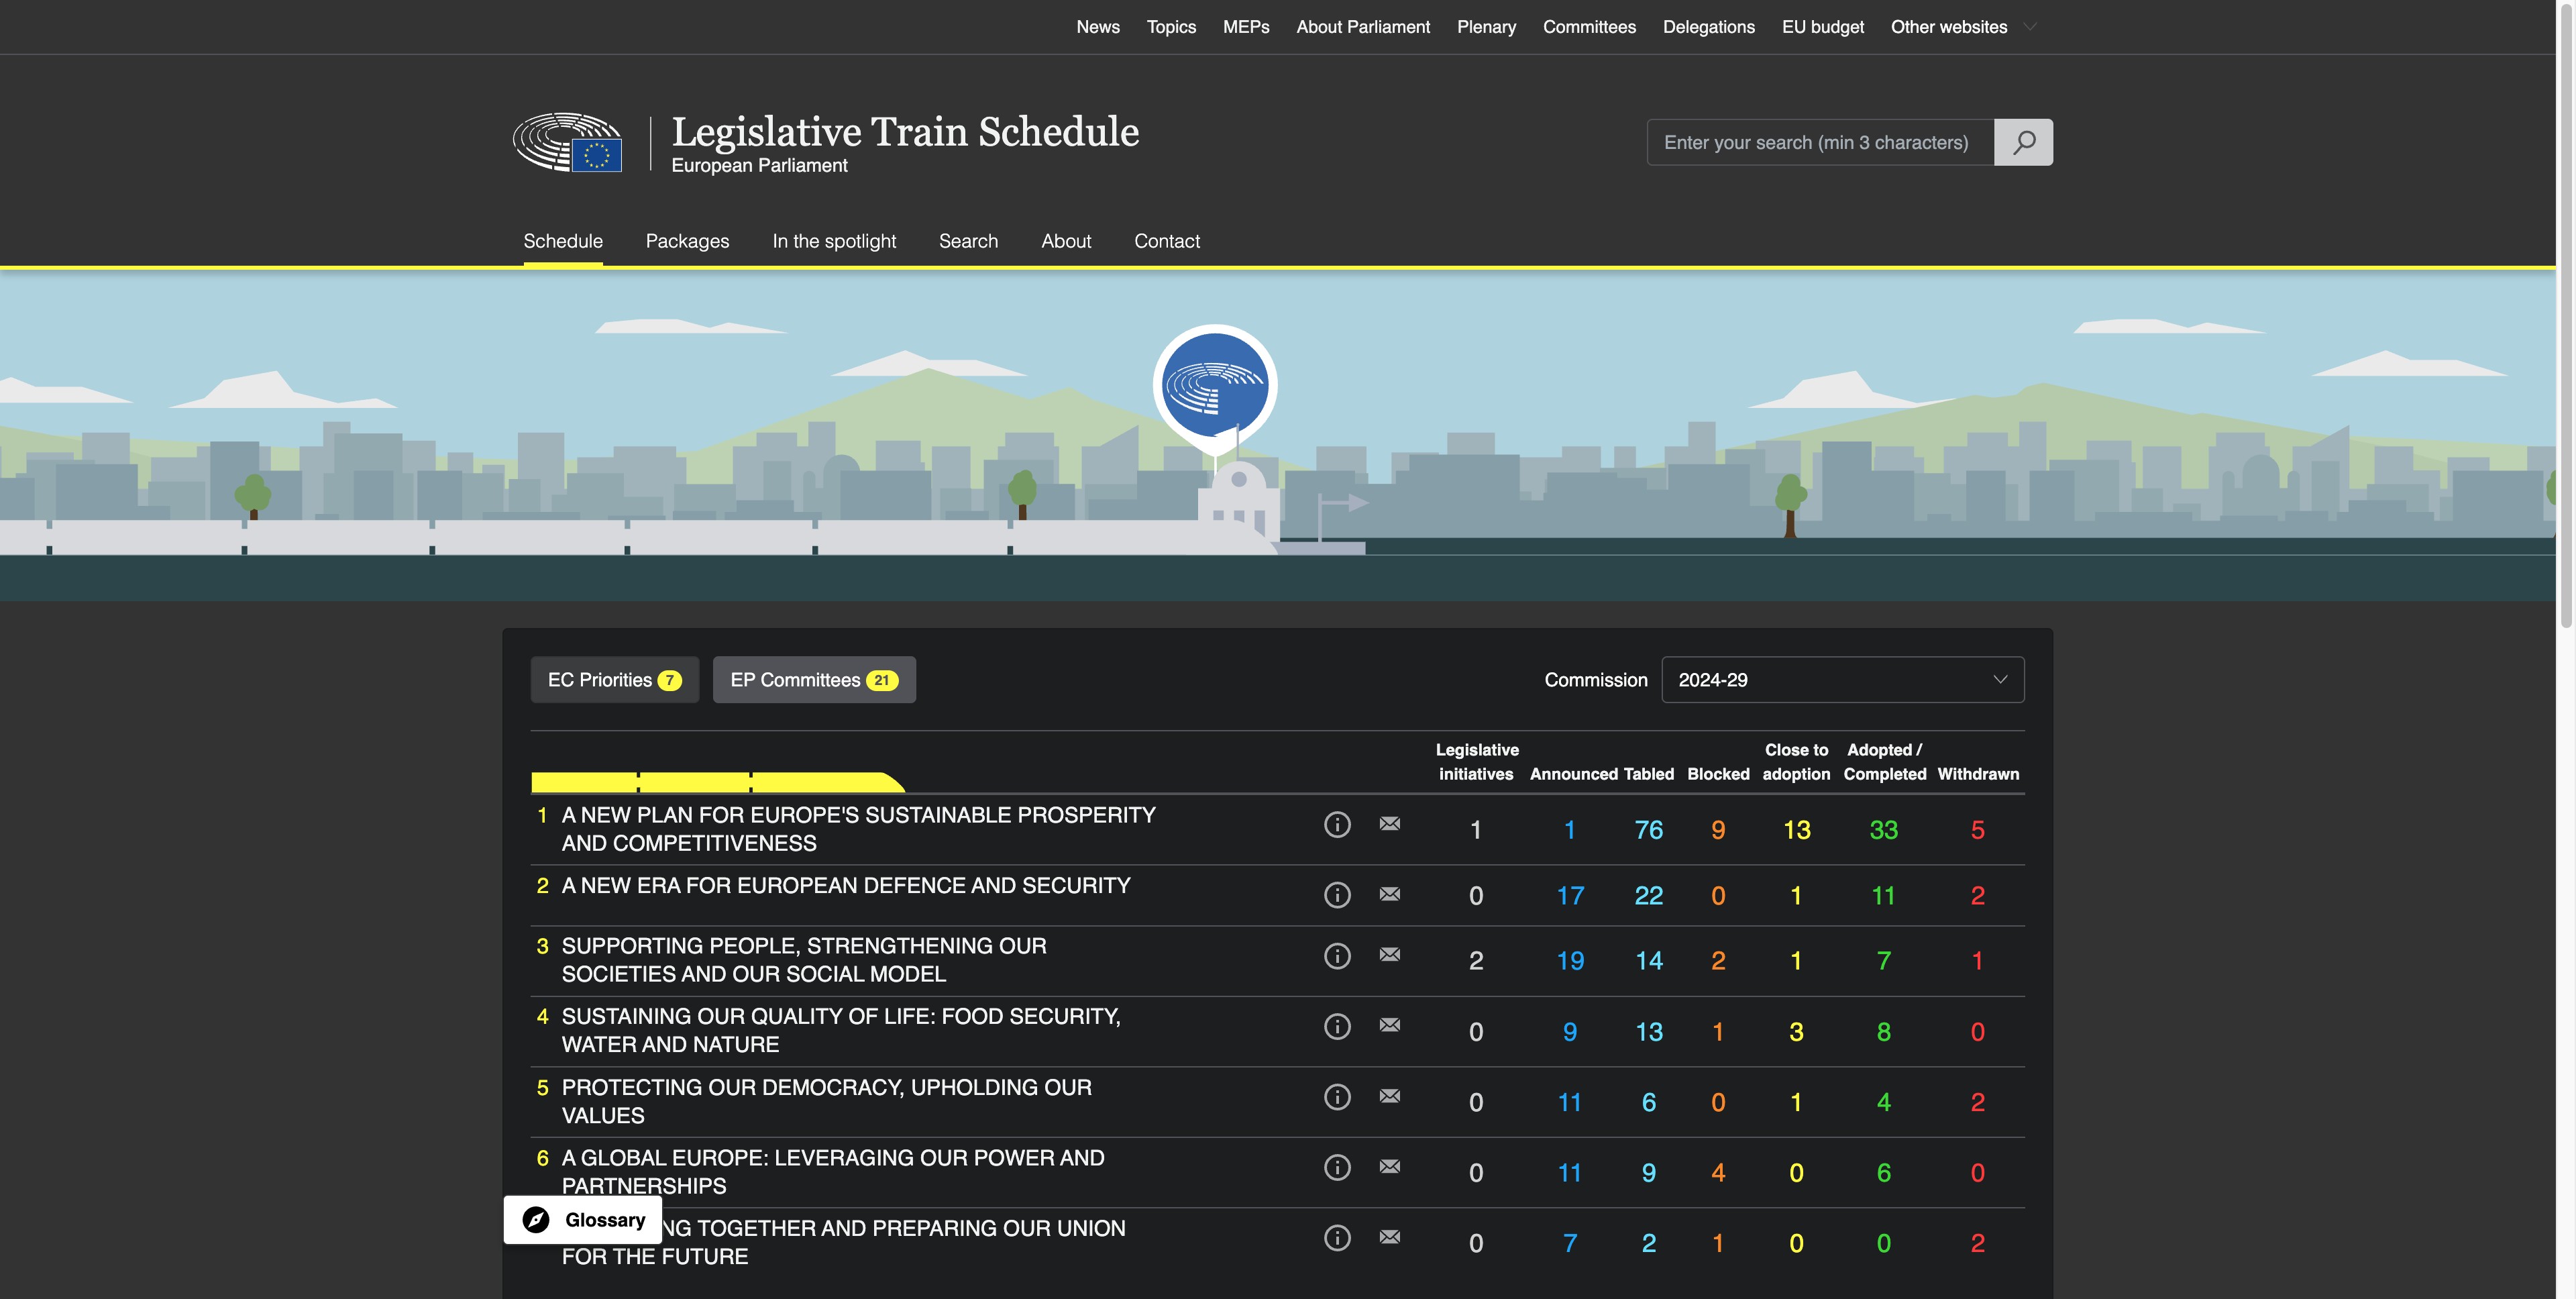Open the EU budget link

(x=1822, y=27)
